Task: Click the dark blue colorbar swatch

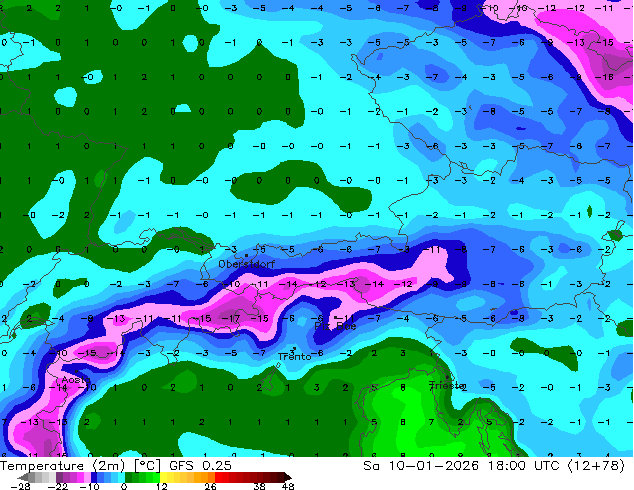Action: point(94,477)
